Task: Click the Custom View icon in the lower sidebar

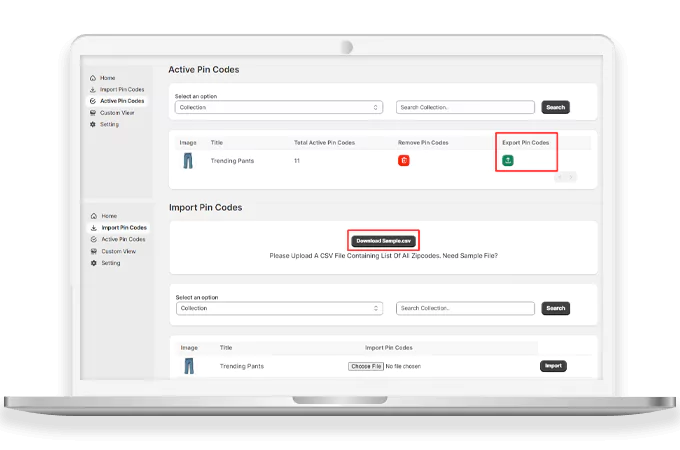Action: (x=94, y=251)
